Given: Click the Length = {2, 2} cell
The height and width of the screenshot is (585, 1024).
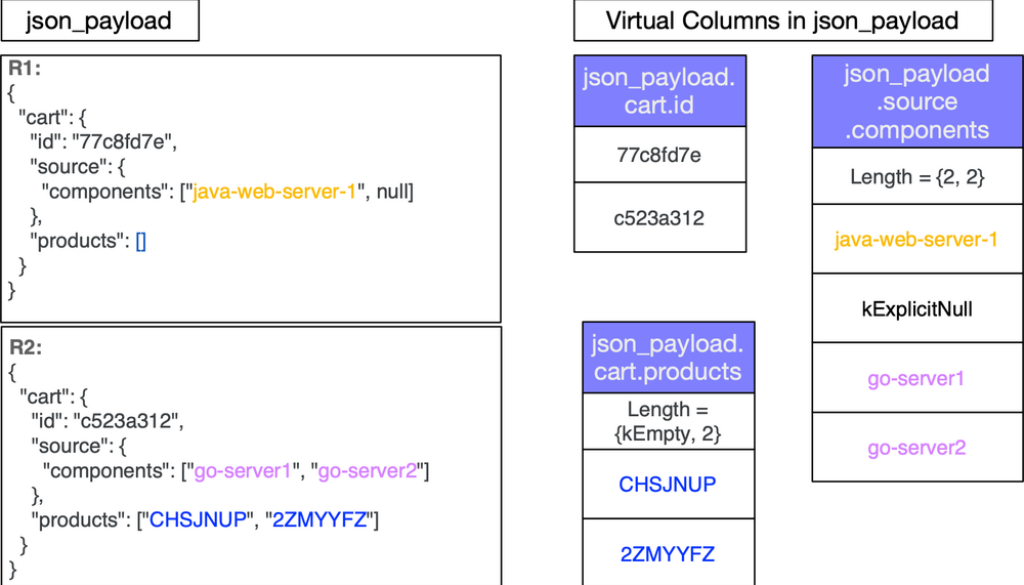Looking at the screenshot, I should (916, 177).
